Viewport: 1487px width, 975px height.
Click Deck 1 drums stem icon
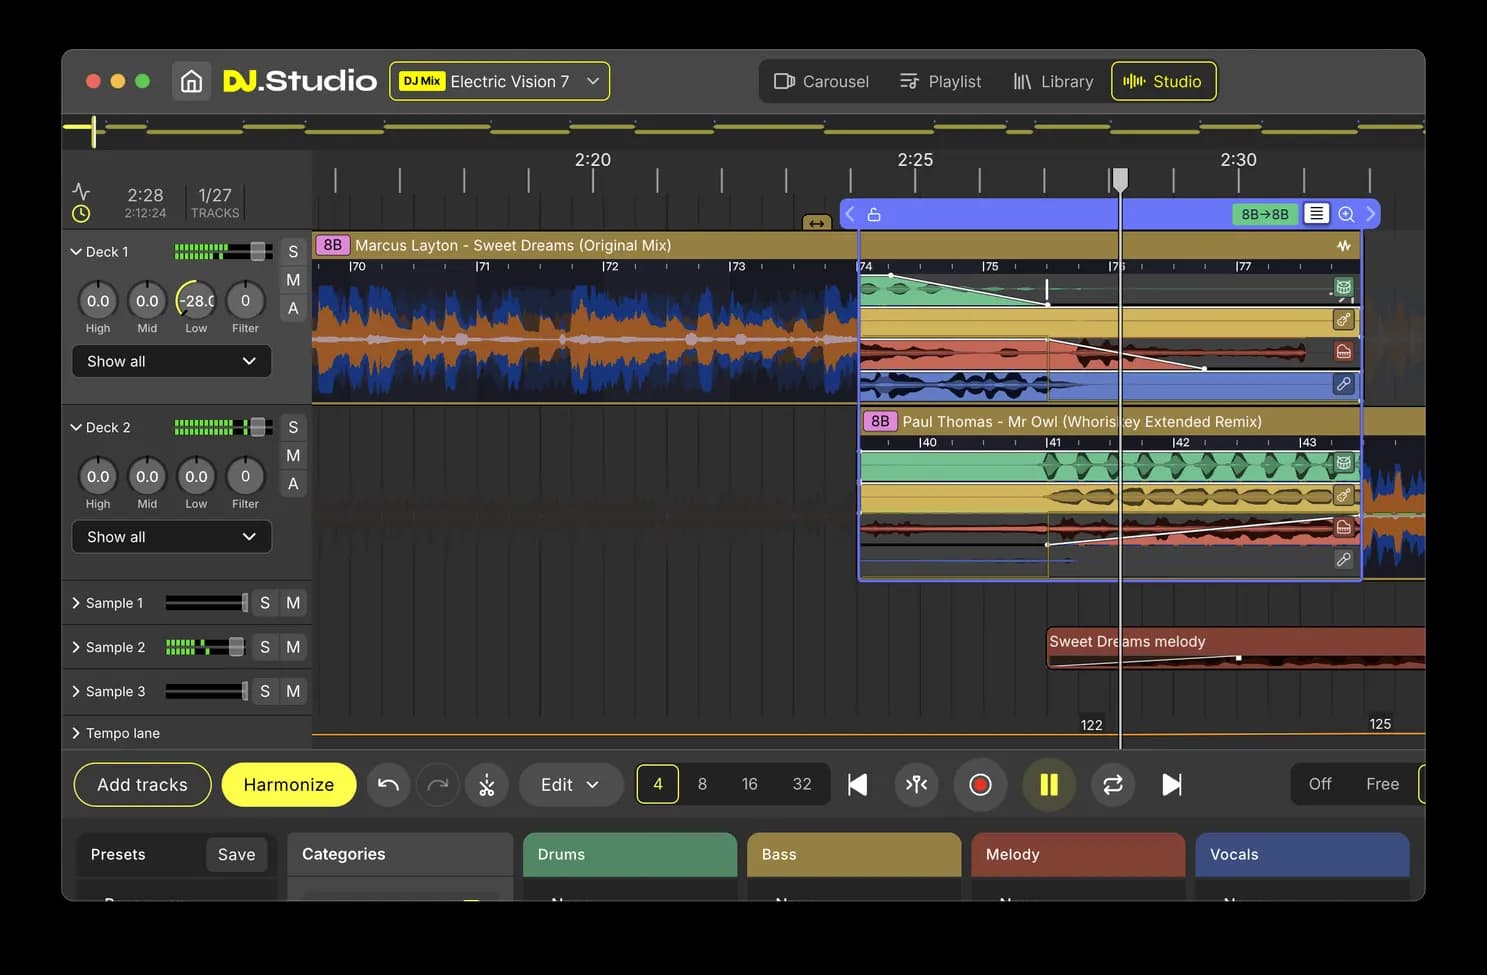(1344, 287)
